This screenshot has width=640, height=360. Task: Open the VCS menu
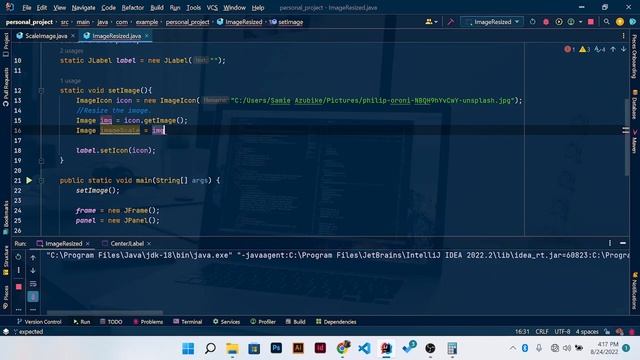pos(212,8)
